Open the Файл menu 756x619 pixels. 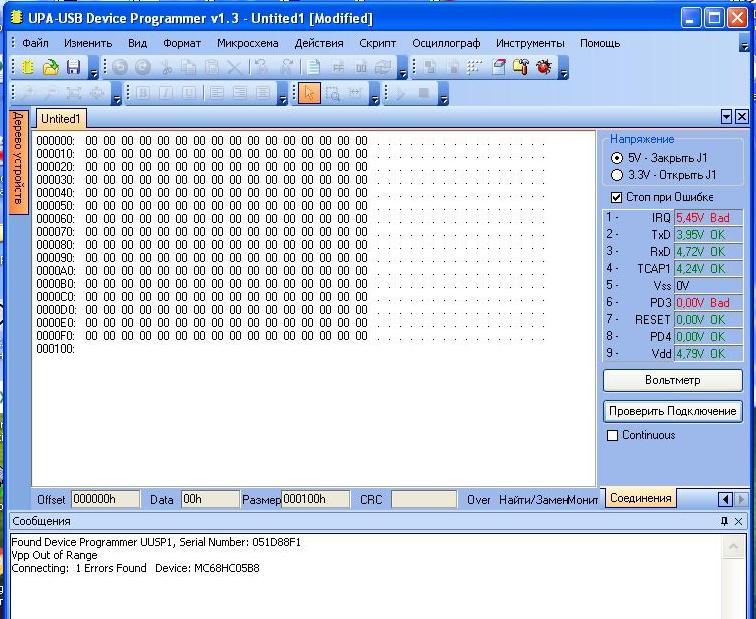click(x=36, y=43)
